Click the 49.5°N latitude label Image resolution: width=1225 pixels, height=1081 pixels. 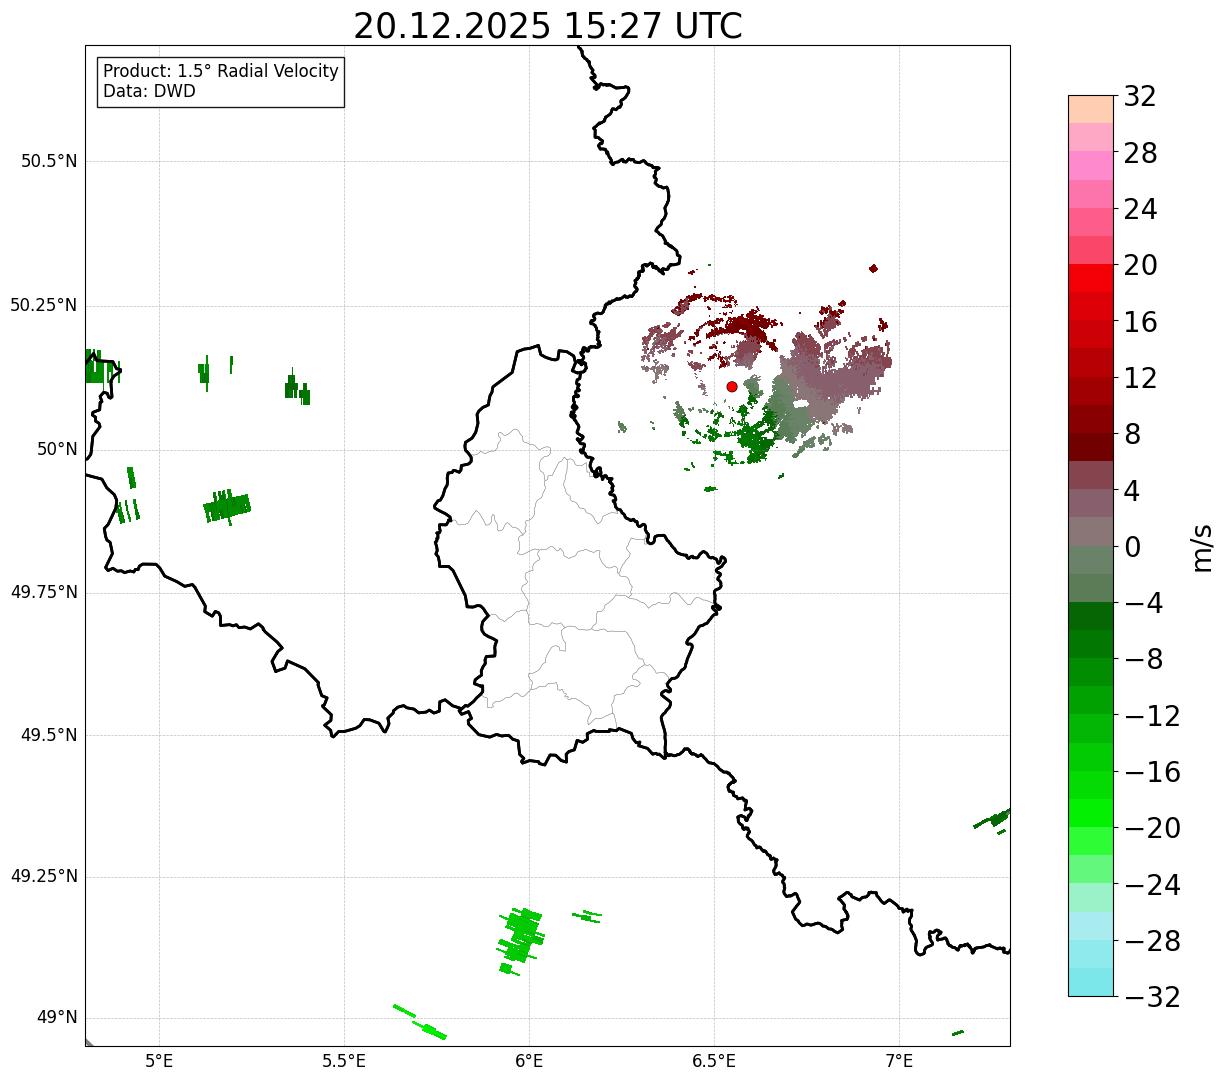49,735
